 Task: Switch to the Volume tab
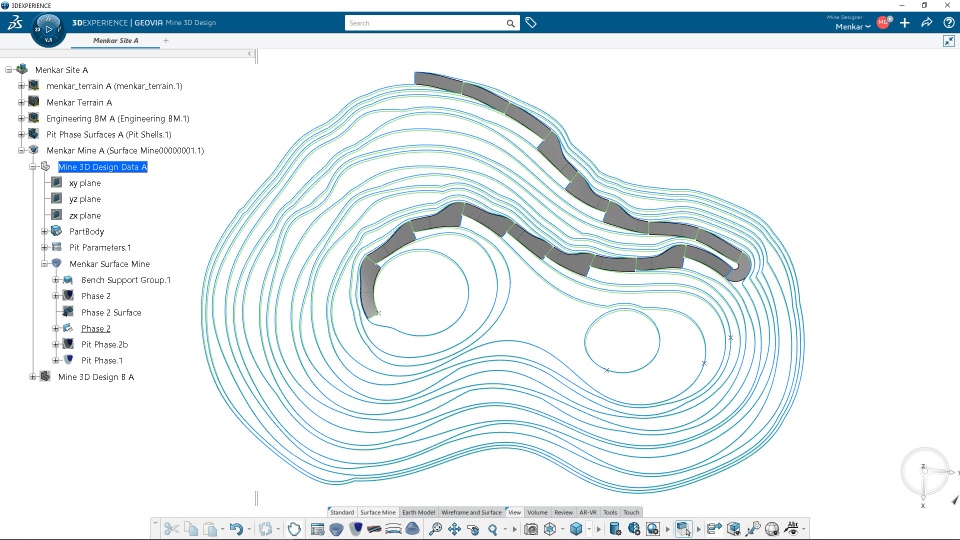click(538, 512)
